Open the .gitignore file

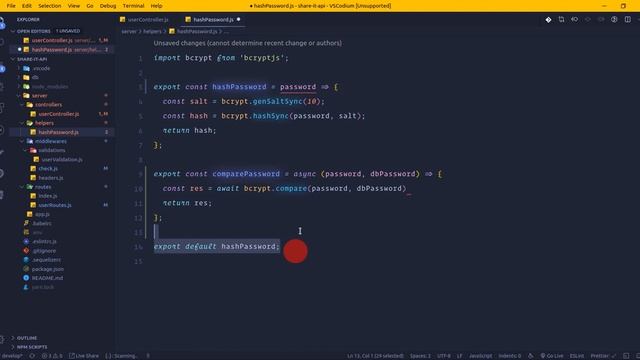(x=44, y=251)
